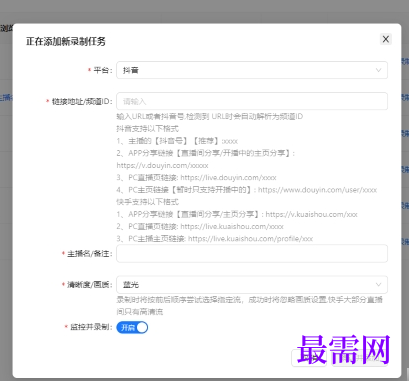Click the text https://live.kuaishou.com/xxxx
The width and height of the screenshot is (409, 381).
click(232, 227)
